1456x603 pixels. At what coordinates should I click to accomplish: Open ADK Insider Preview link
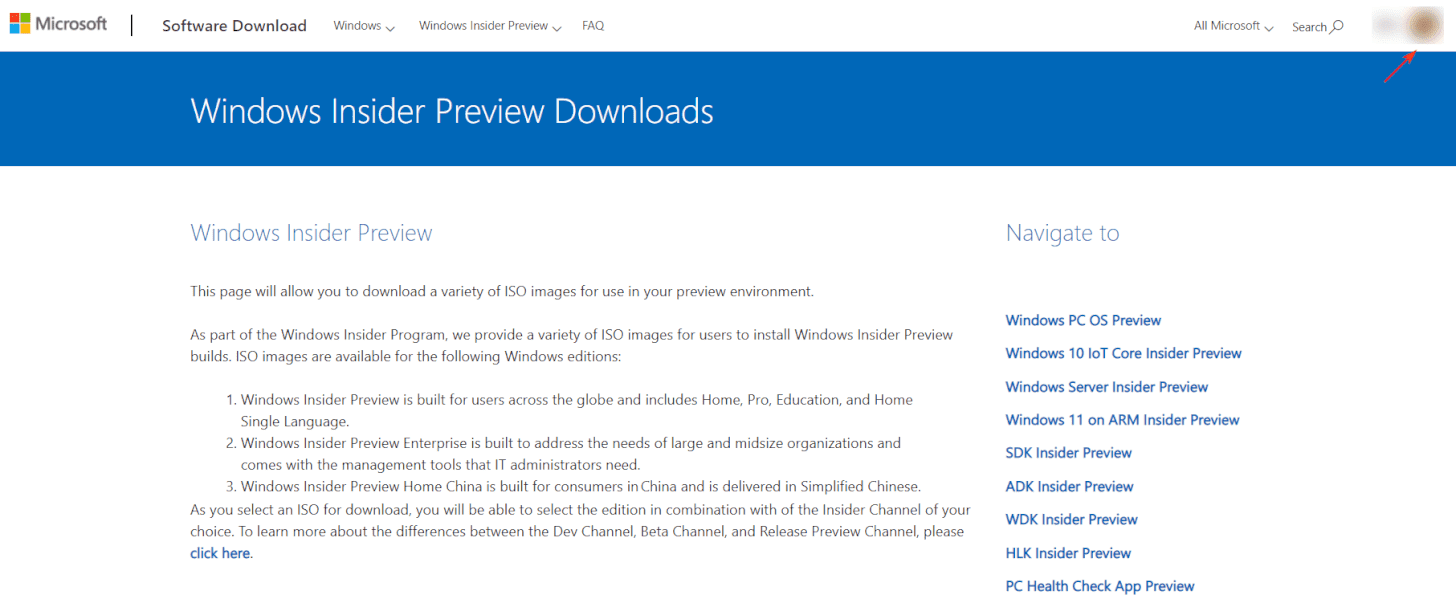[1069, 486]
